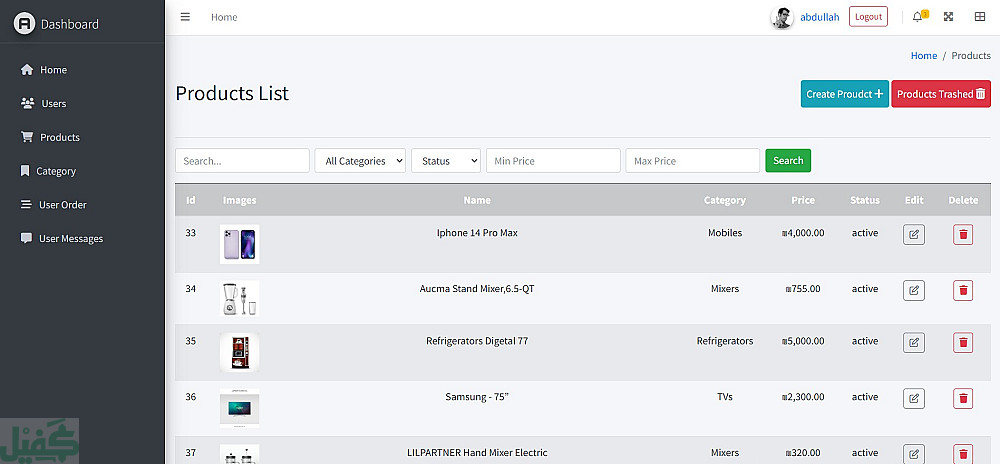Click the Create Product button
This screenshot has width=1000, height=464.
click(x=844, y=94)
